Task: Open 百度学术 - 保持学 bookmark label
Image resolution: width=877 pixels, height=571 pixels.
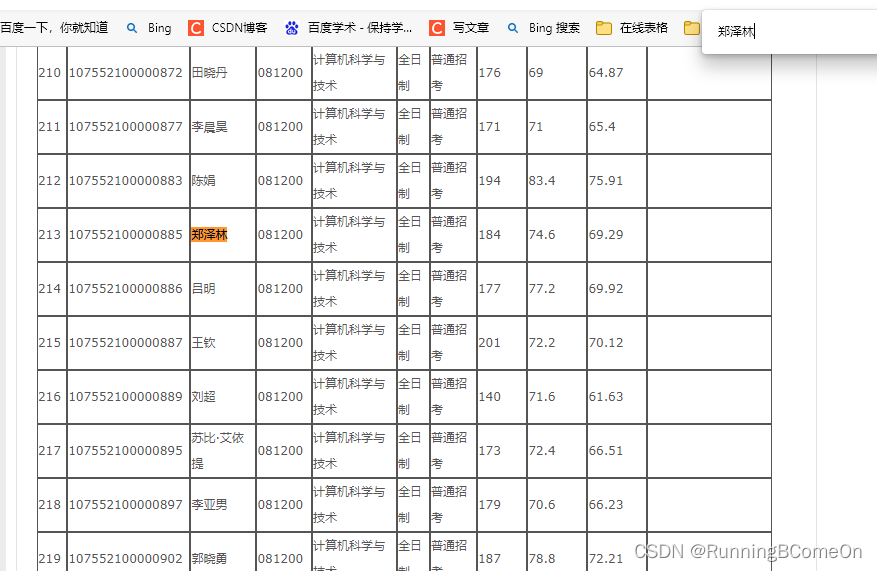Action: click(360, 28)
